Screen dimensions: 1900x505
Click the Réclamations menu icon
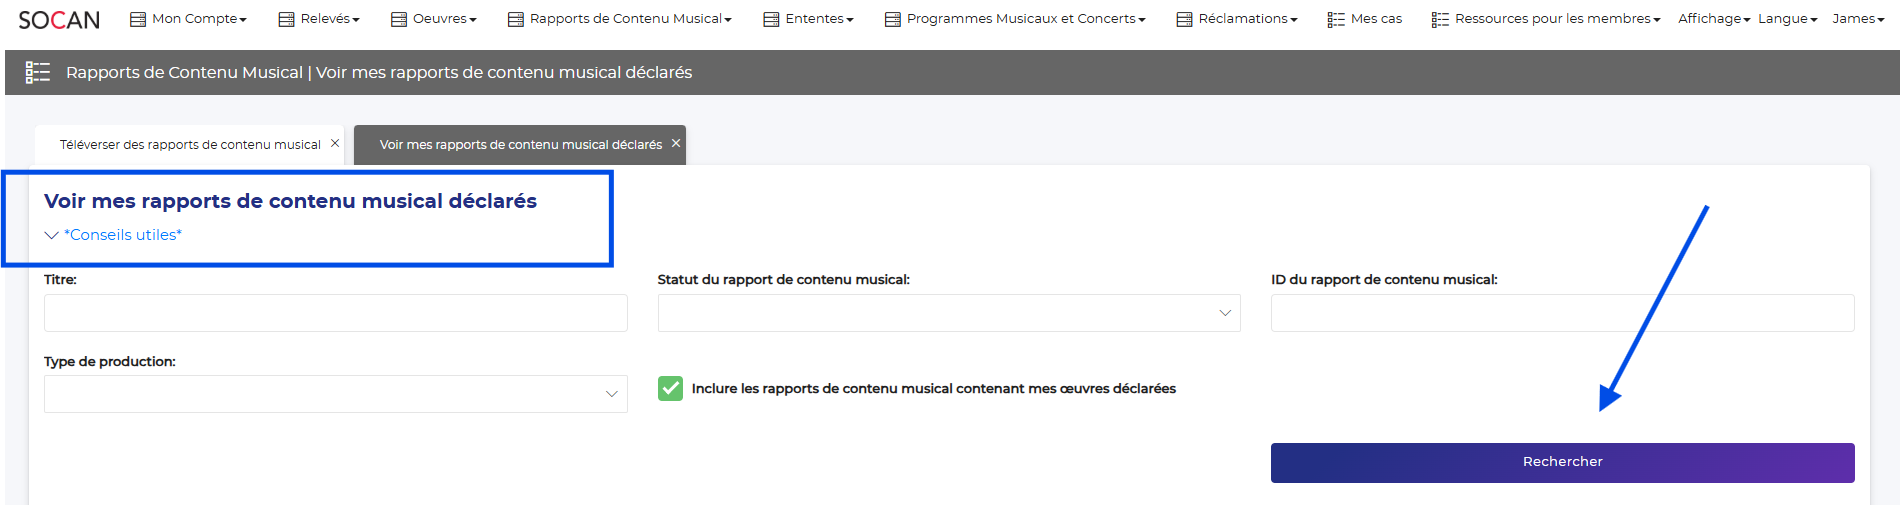point(1184,19)
